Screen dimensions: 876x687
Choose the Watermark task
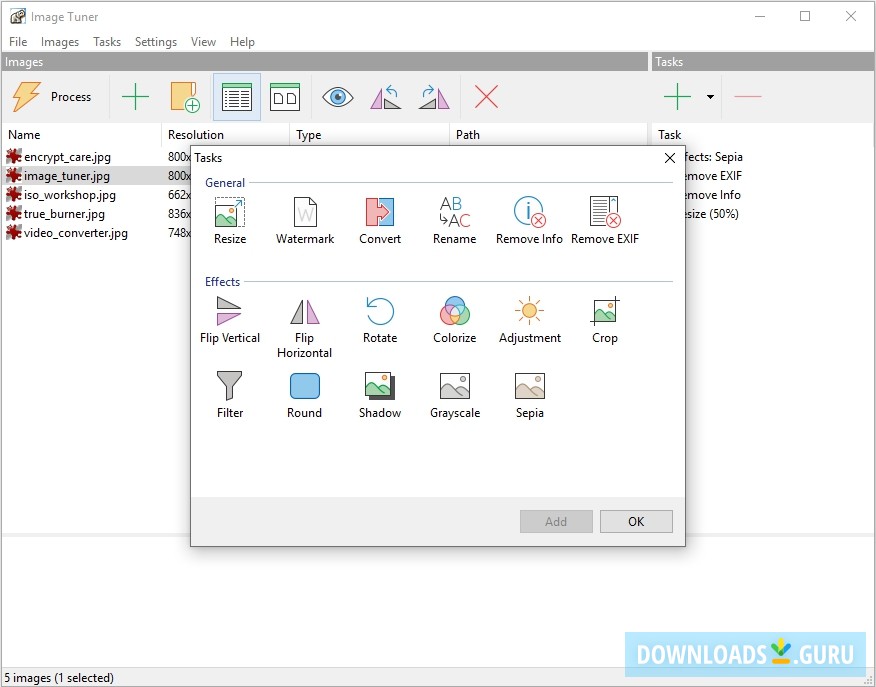tap(305, 220)
